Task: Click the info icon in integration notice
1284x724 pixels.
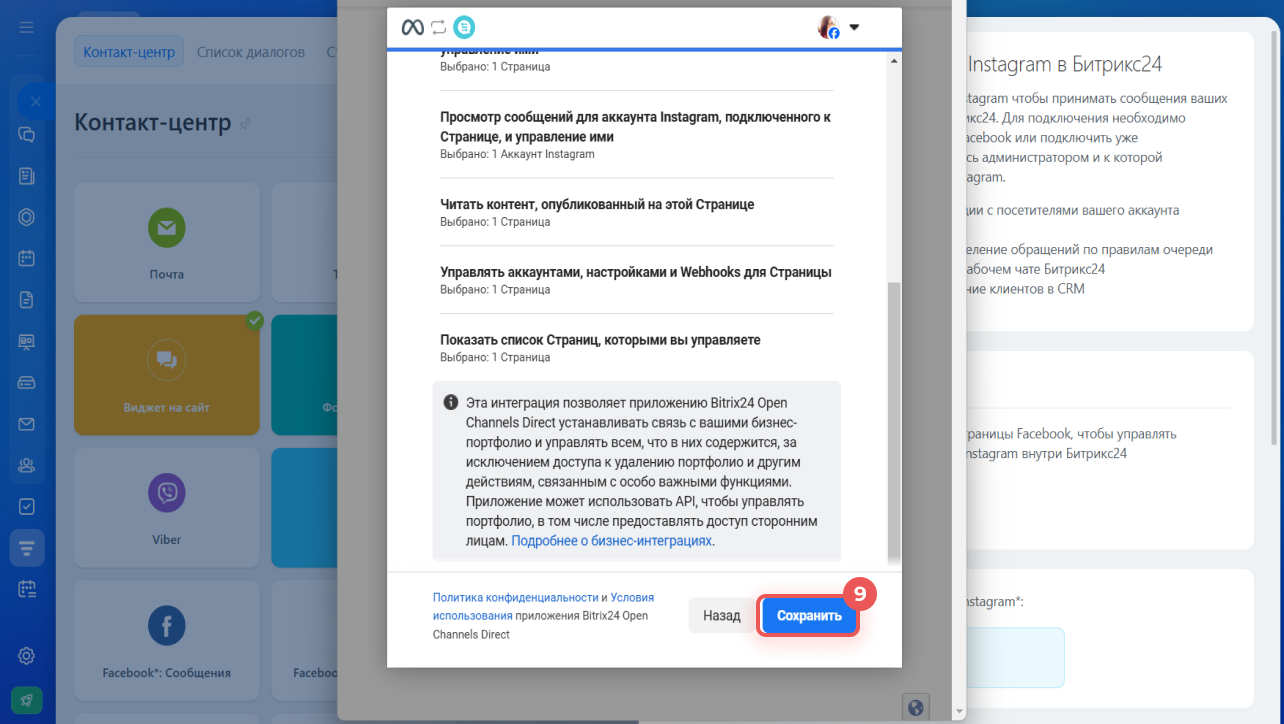Action: coord(451,402)
